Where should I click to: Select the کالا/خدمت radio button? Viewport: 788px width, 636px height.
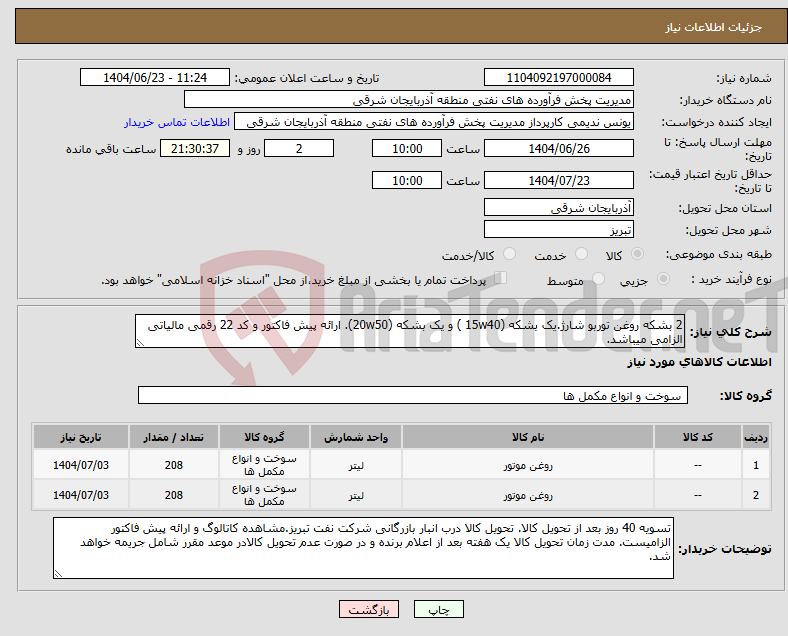pos(510,254)
